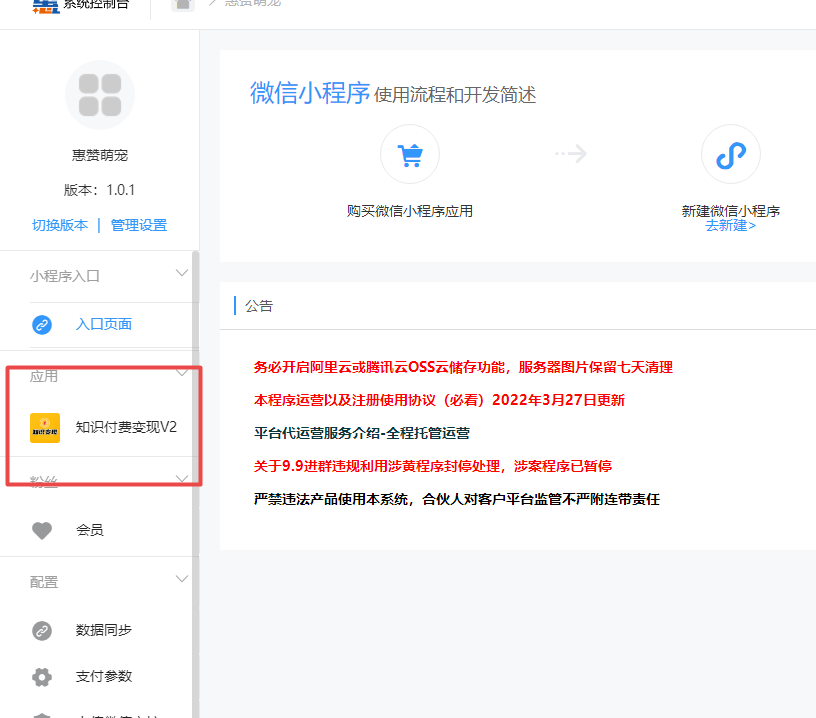Open the 本程序运营以及注册使用协议 announcement
Screen dimensions: 816x718
pos(439,400)
